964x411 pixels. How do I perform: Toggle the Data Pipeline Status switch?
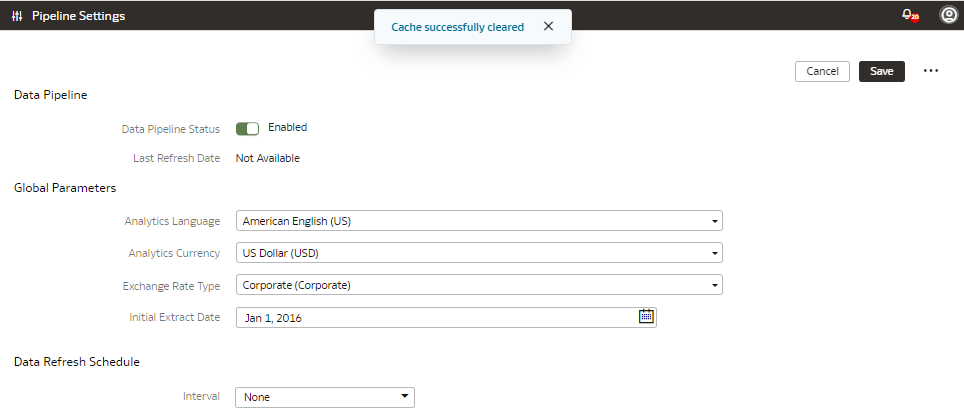247,128
